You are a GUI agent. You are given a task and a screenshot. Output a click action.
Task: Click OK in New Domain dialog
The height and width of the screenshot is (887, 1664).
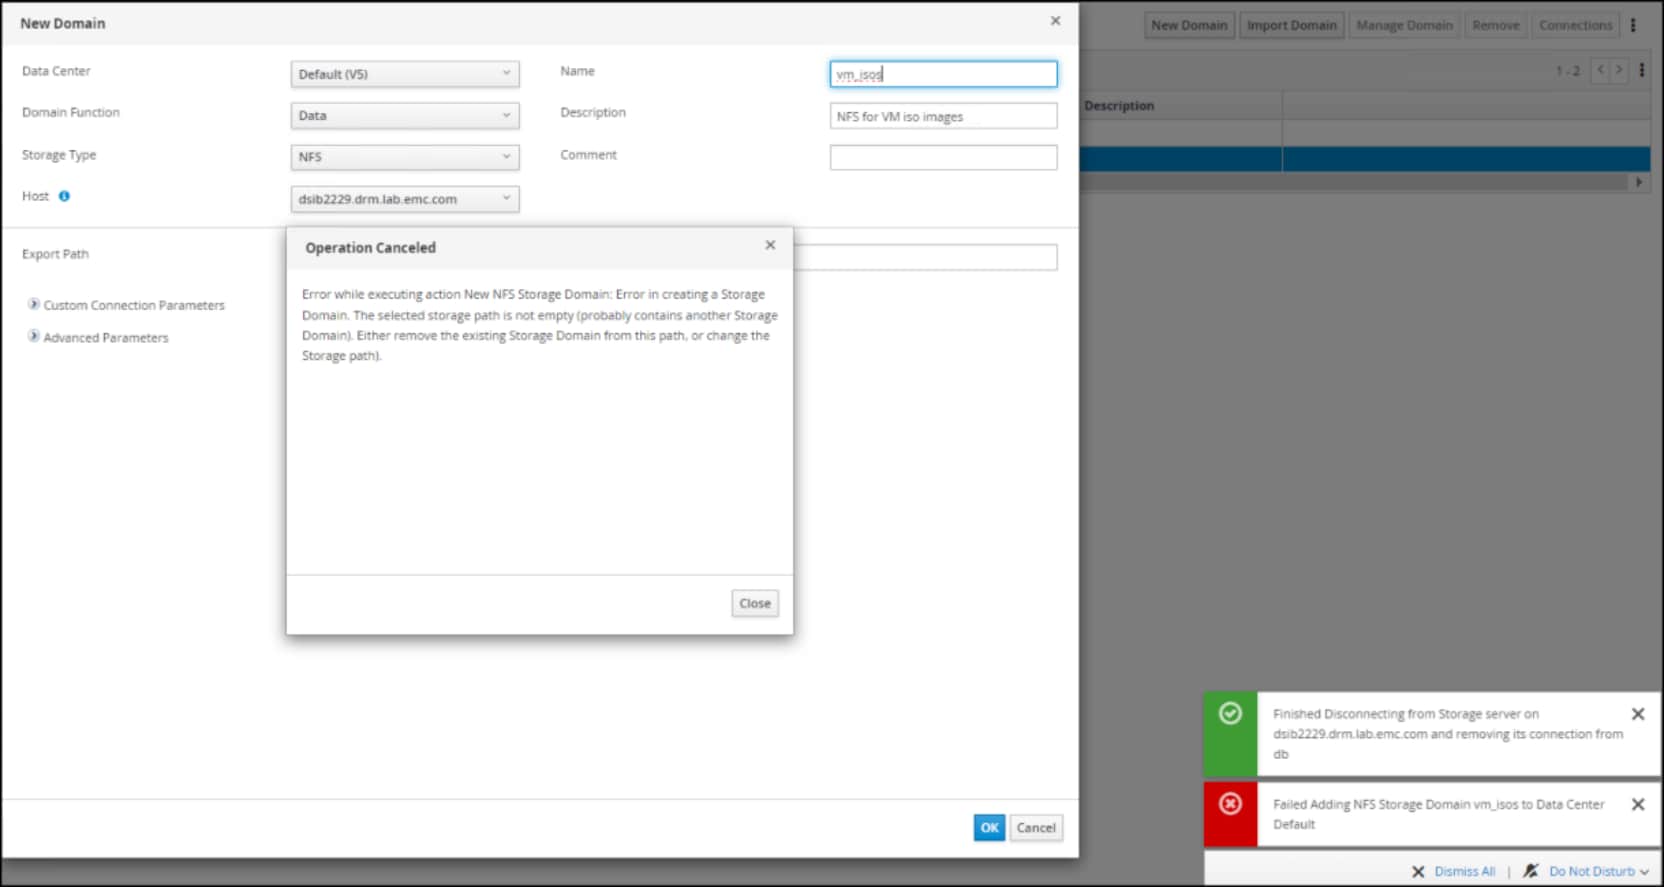tap(989, 827)
